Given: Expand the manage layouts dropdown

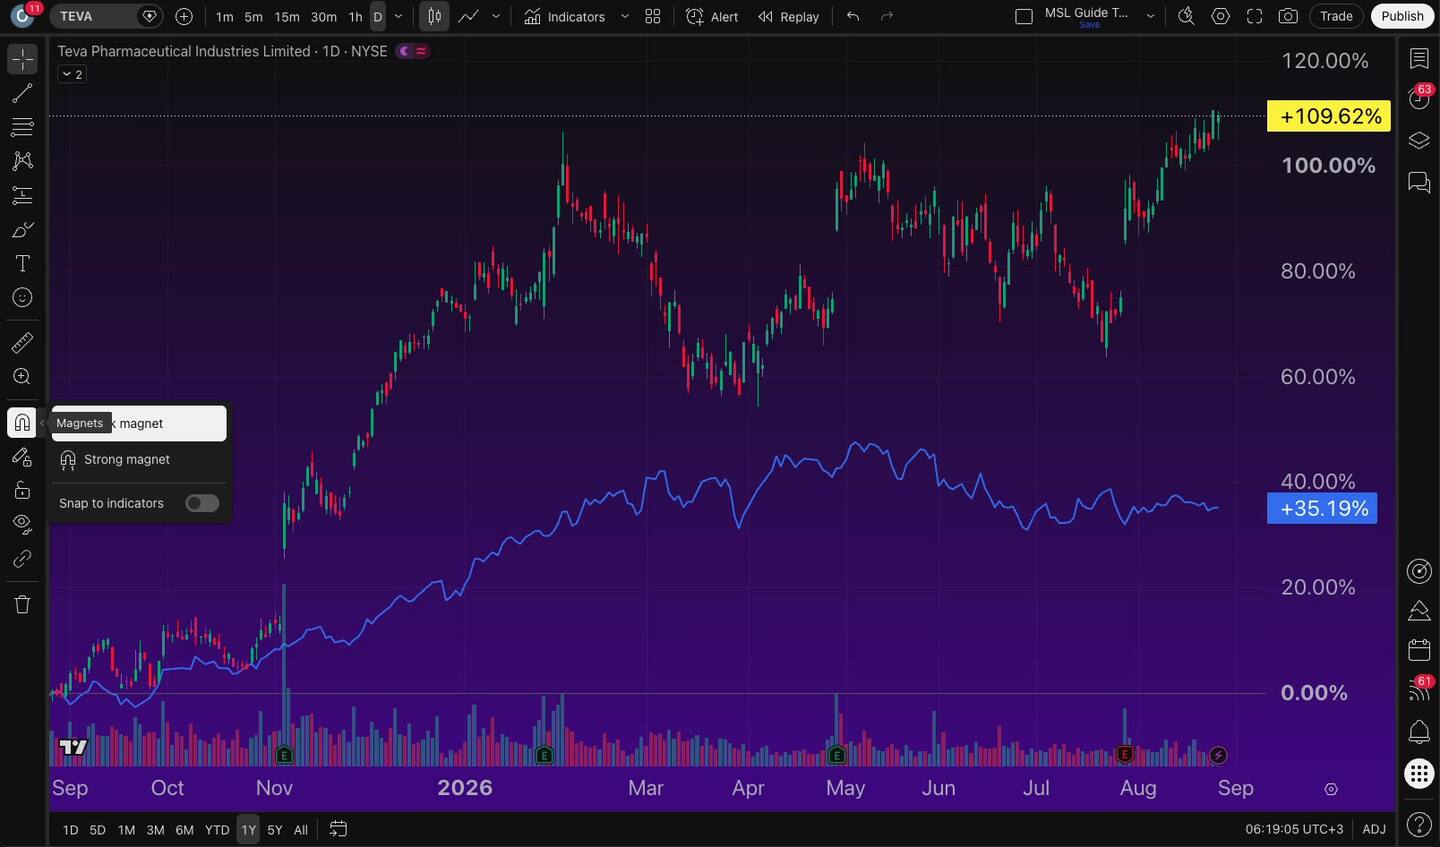Looking at the screenshot, I should 1150,16.
